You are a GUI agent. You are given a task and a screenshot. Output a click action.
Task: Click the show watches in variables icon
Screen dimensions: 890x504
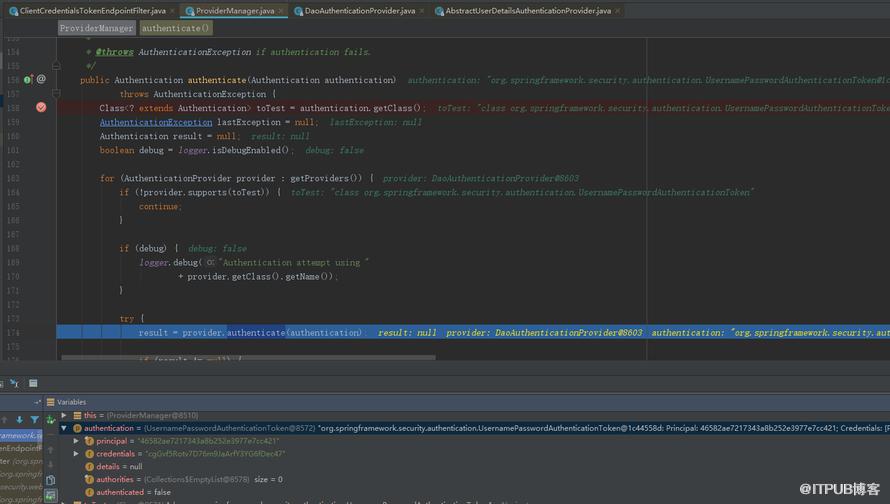point(51,495)
